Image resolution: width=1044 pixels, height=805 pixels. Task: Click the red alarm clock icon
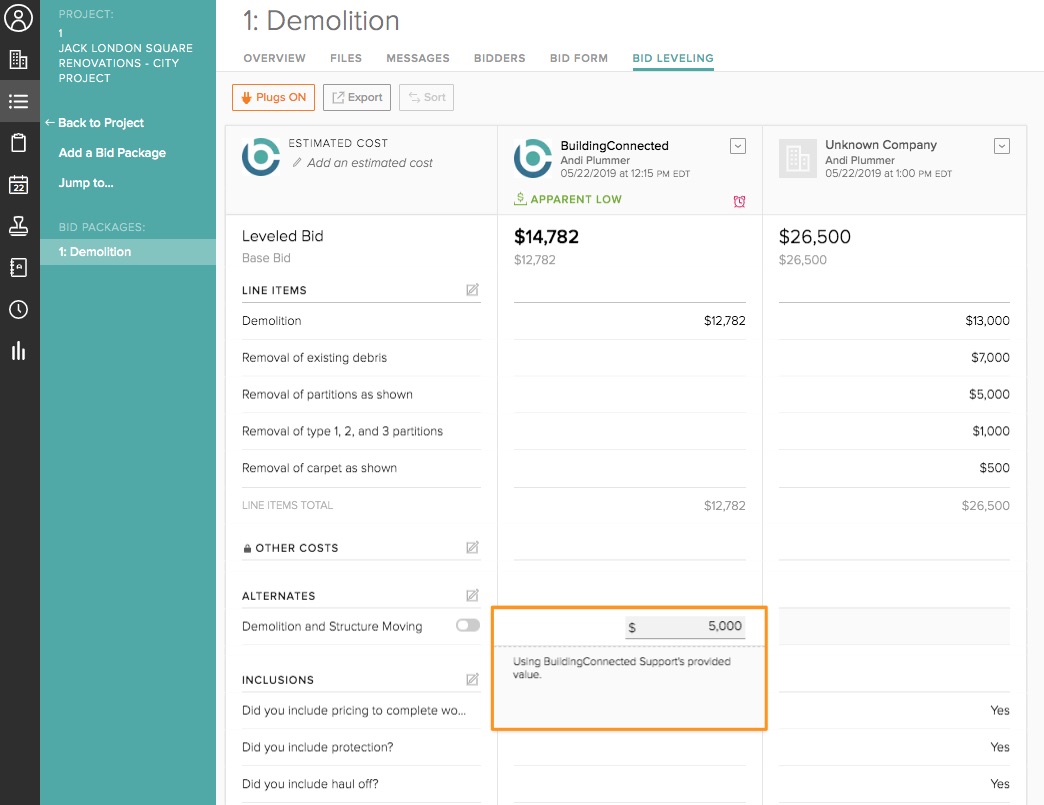pos(739,201)
